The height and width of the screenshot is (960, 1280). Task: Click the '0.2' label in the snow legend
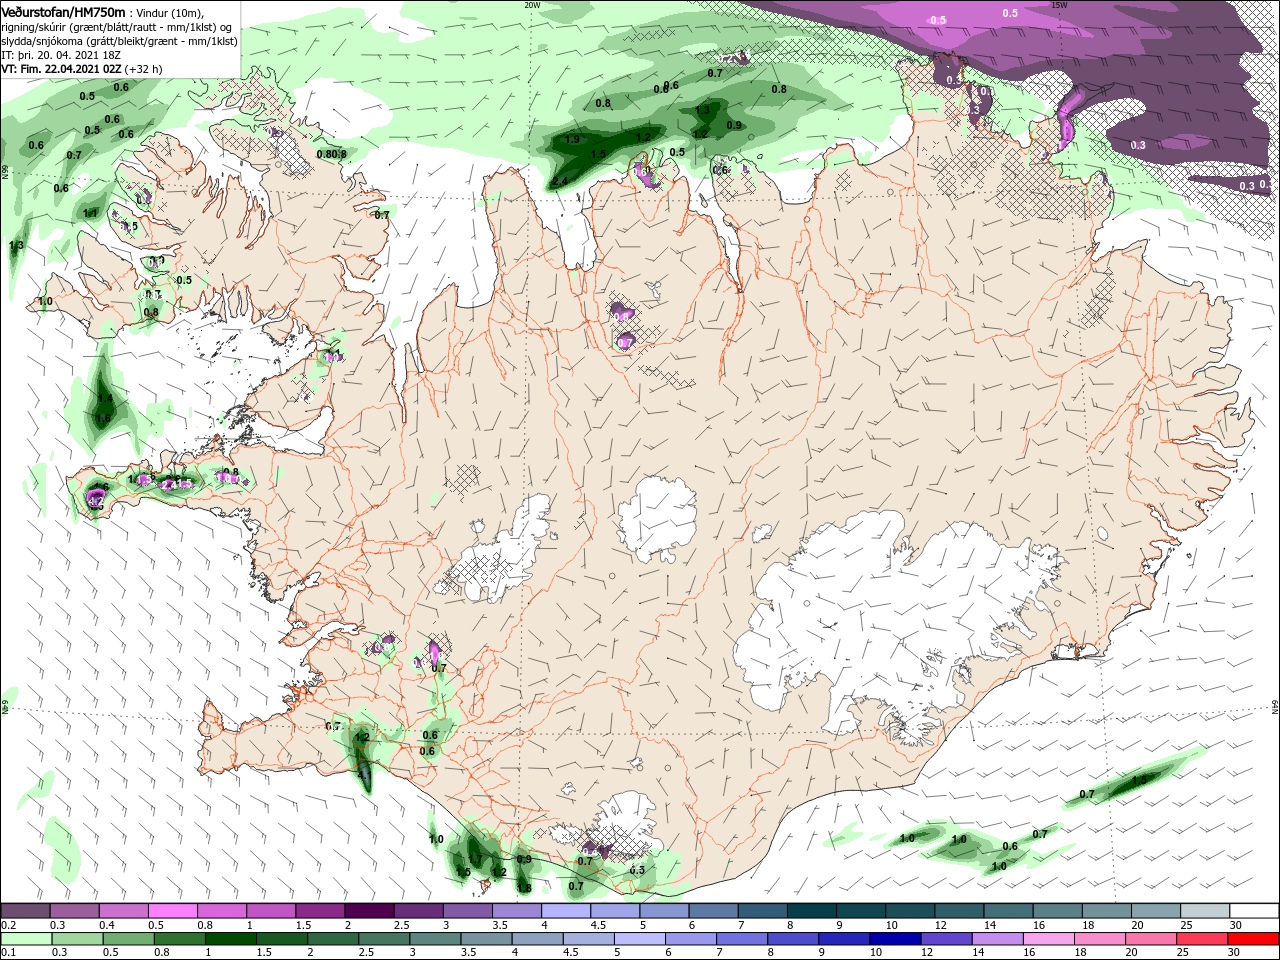click(9, 925)
